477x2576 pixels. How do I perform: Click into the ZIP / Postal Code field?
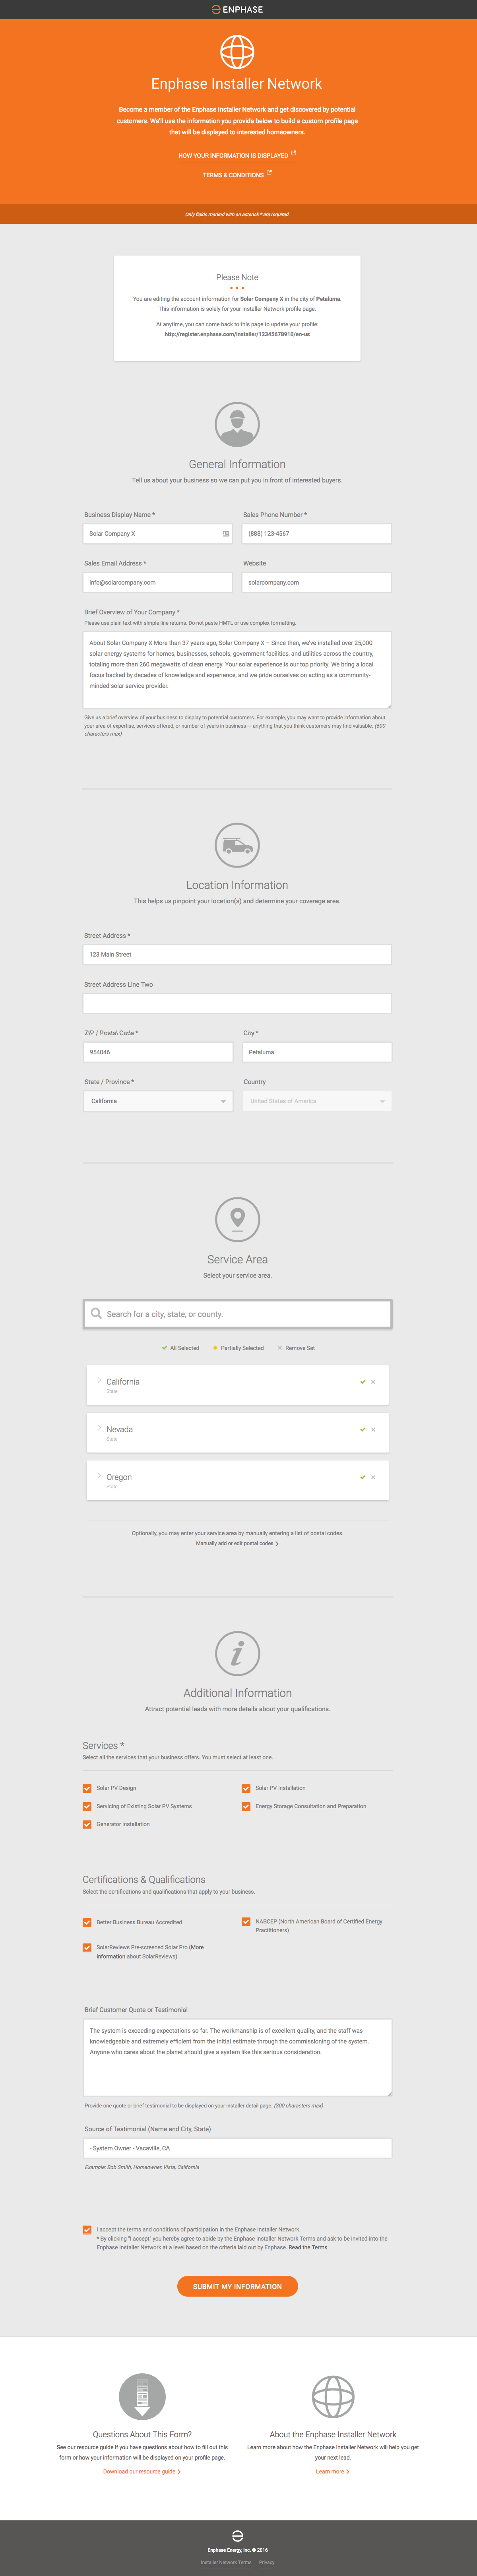click(158, 1052)
